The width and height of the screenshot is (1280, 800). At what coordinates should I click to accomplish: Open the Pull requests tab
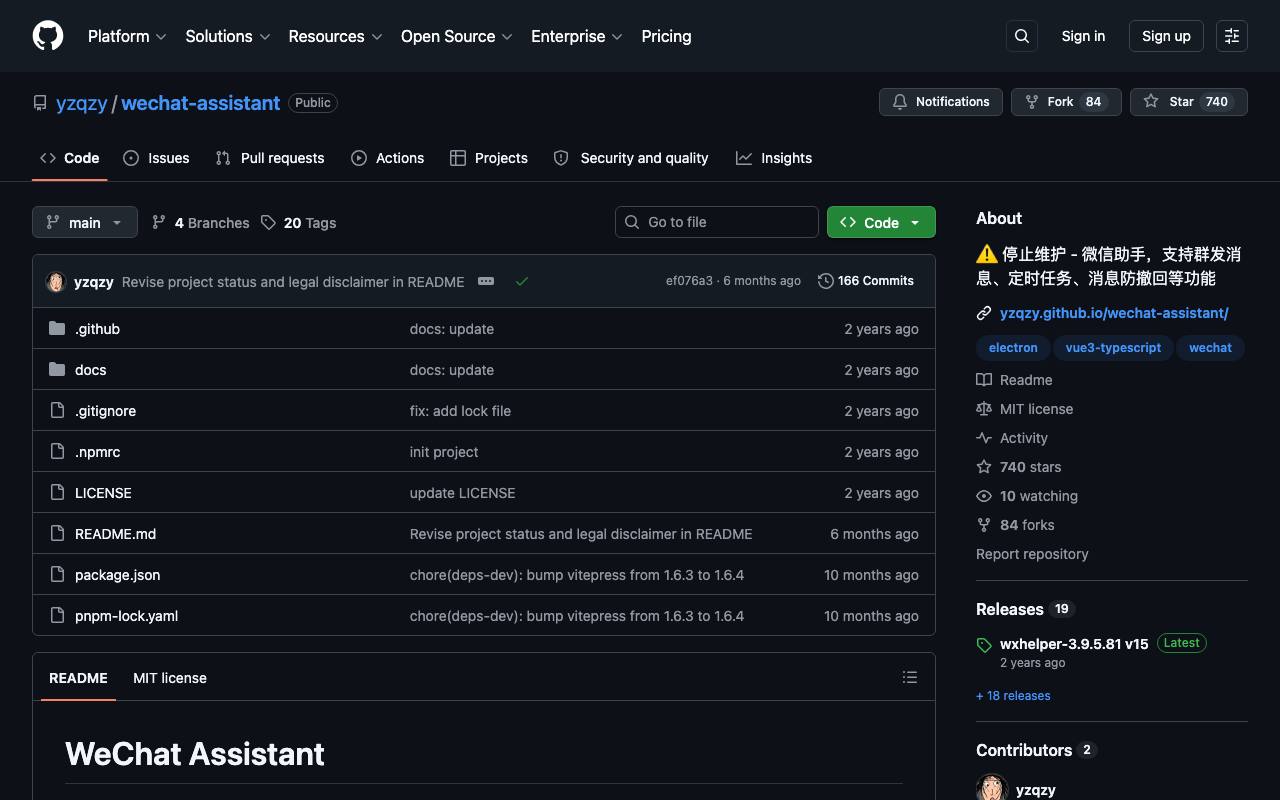[270, 158]
